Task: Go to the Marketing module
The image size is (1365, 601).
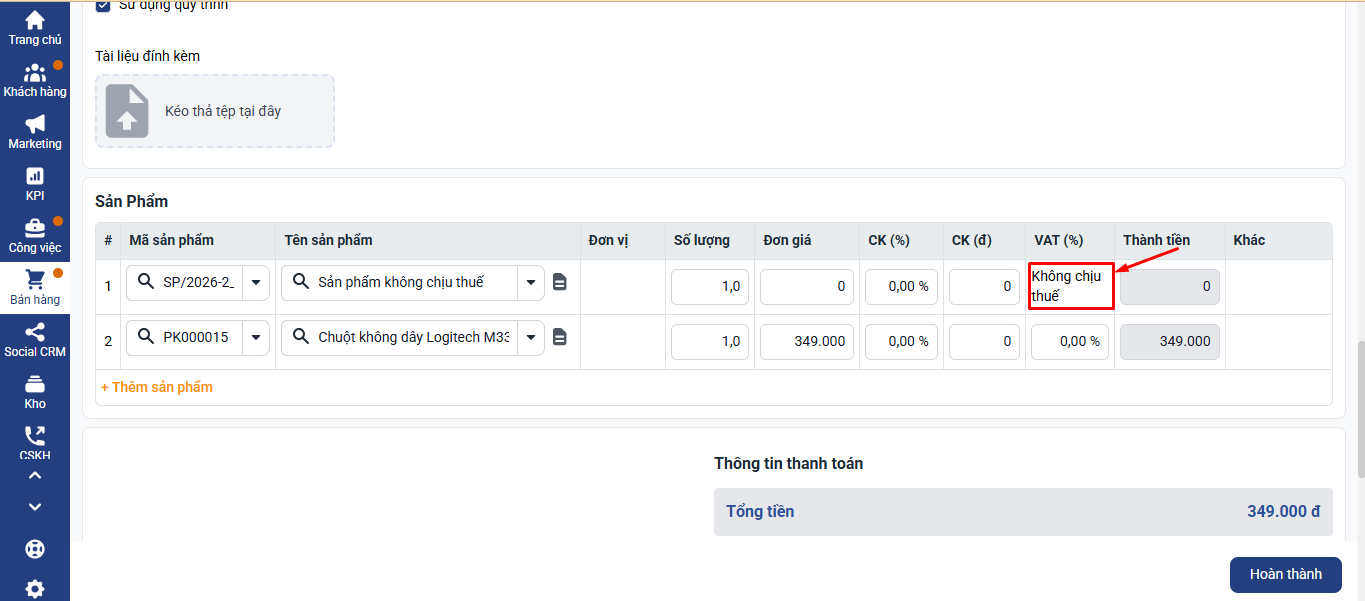Action: 35,131
